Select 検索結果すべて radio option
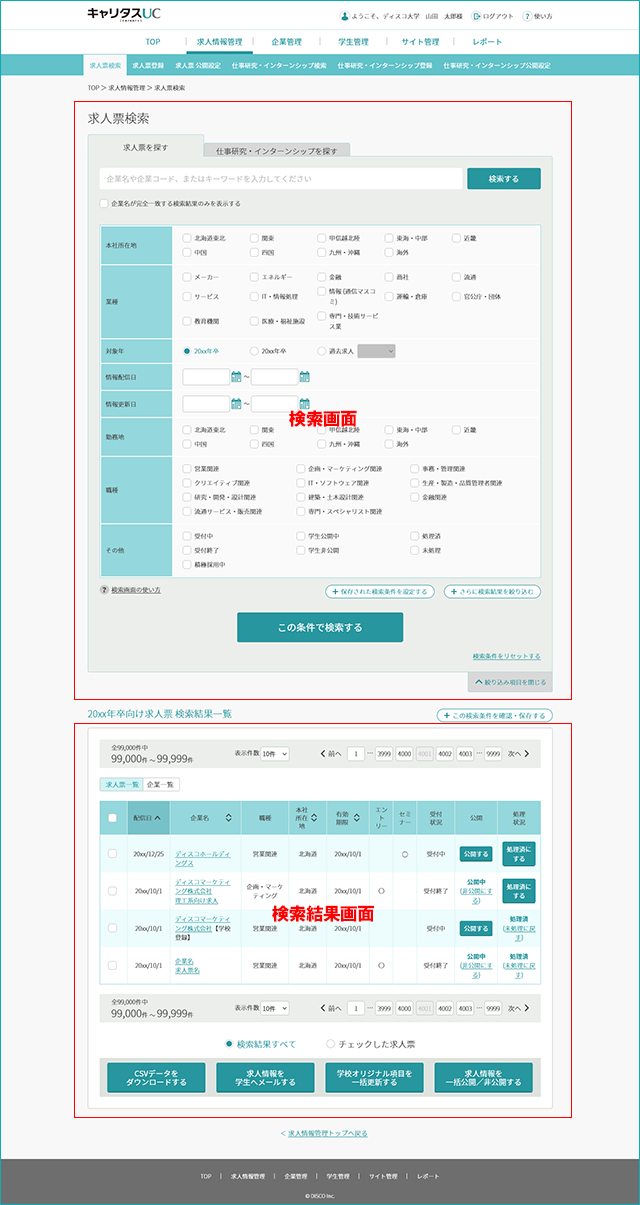Screen dimensions: 640x1205 pyautogui.click(x=230, y=1044)
